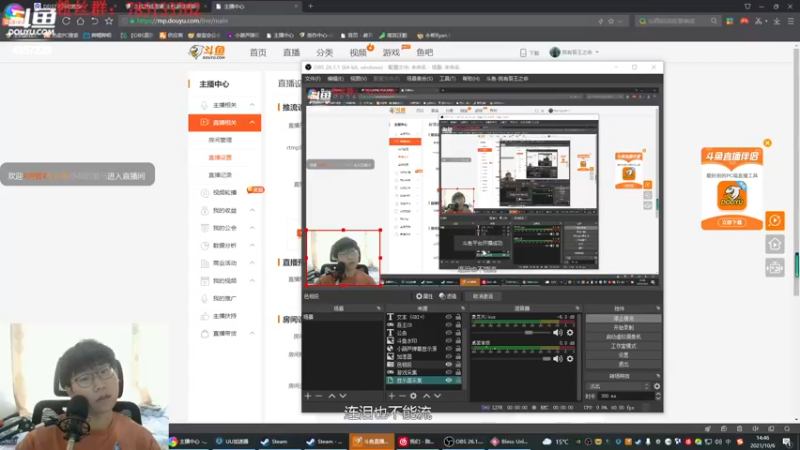800x450 pixels.
Task: Toggle visibility of the 公告 text source
Action: 448,333
